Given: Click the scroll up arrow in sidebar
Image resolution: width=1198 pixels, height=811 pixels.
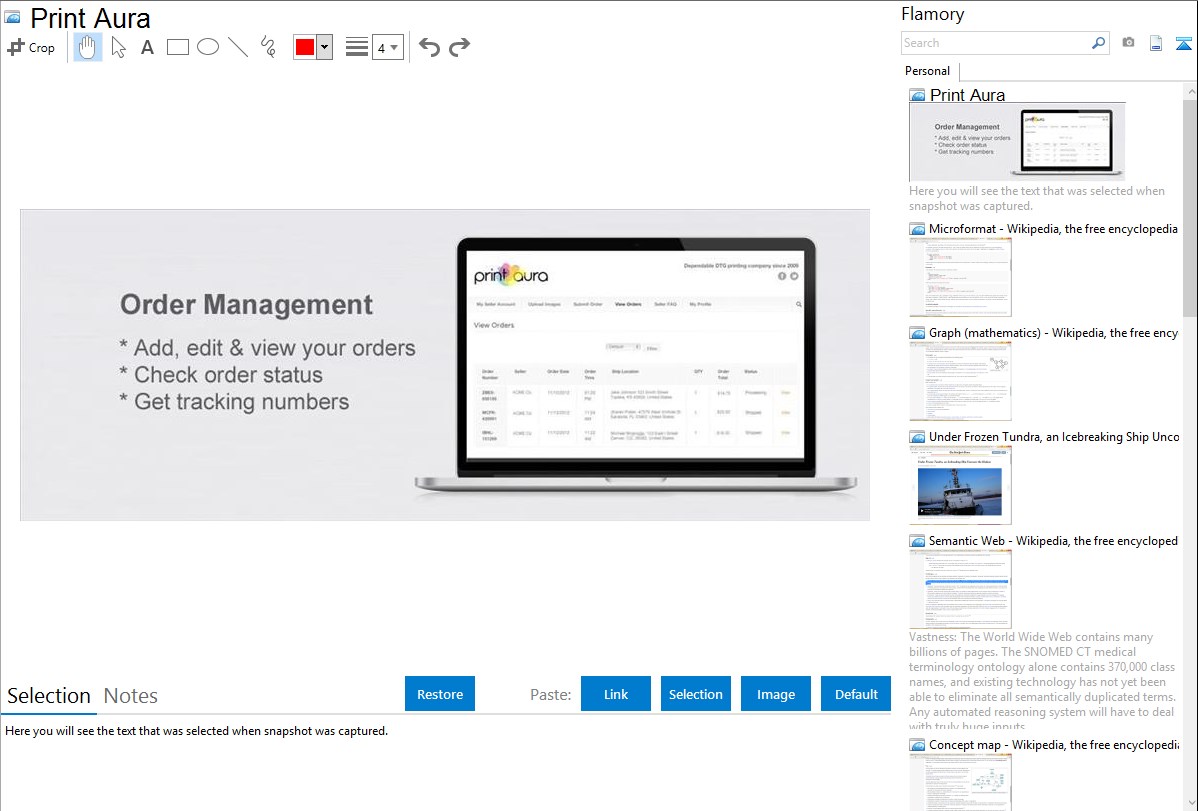Looking at the screenshot, I should pyautogui.click(x=1190, y=91).
